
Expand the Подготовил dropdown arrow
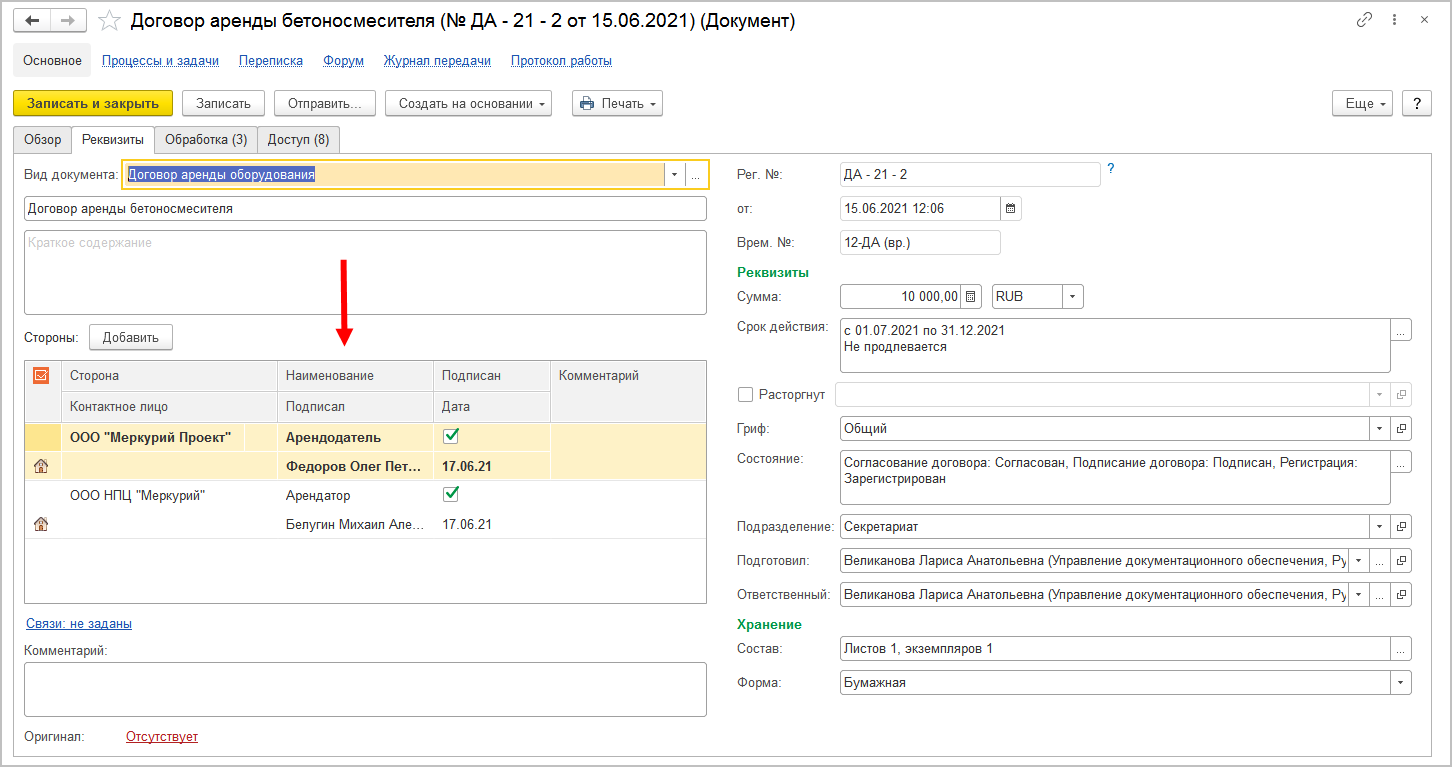click(1359, 561)
